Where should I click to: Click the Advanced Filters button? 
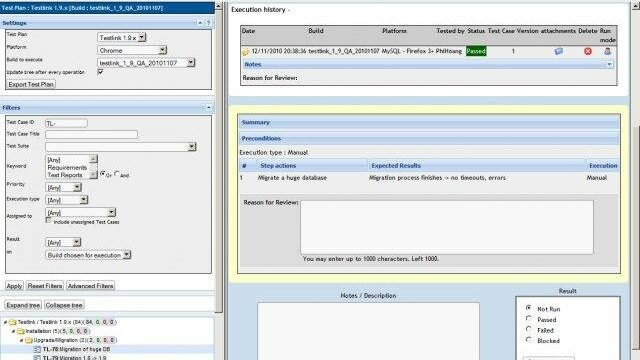point(91,286)
